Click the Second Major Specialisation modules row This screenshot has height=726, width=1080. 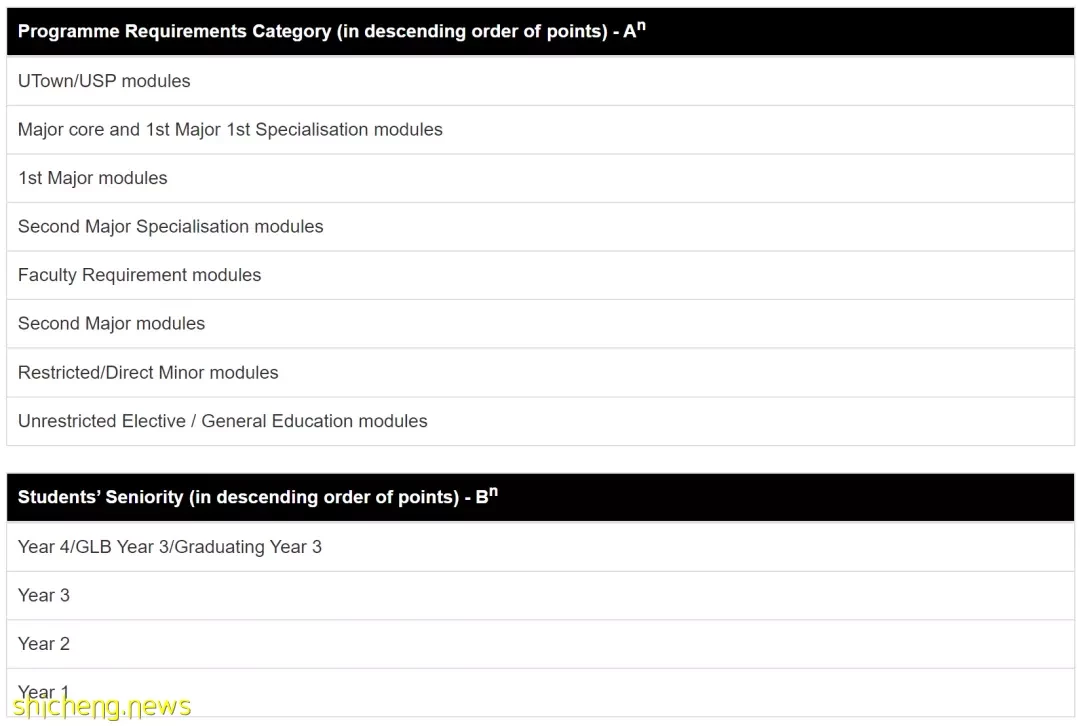540,227
